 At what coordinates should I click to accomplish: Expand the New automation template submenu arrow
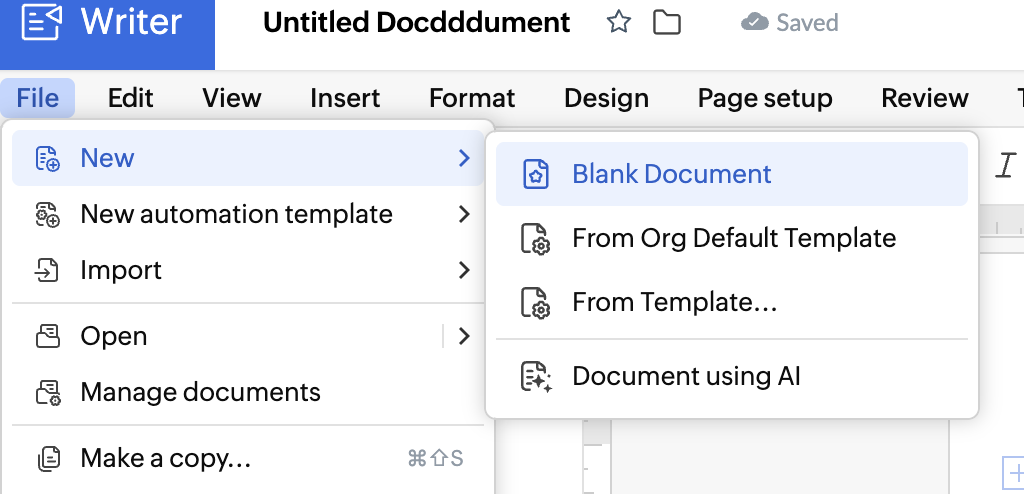tap(463, 214)
